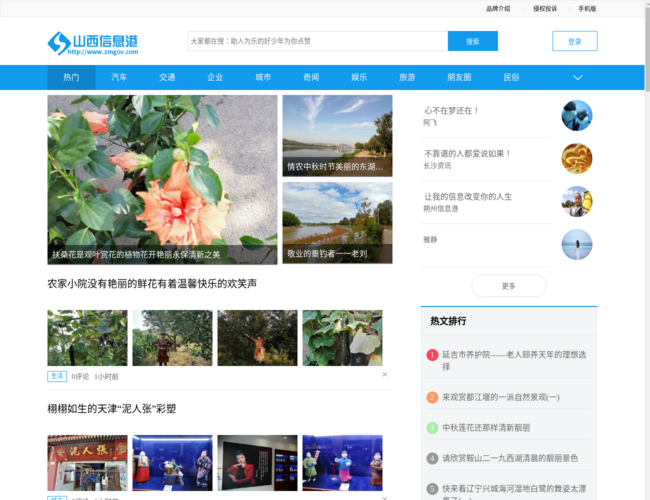
Task: Open rank 2 hot article badge
Action: [432, 397]
